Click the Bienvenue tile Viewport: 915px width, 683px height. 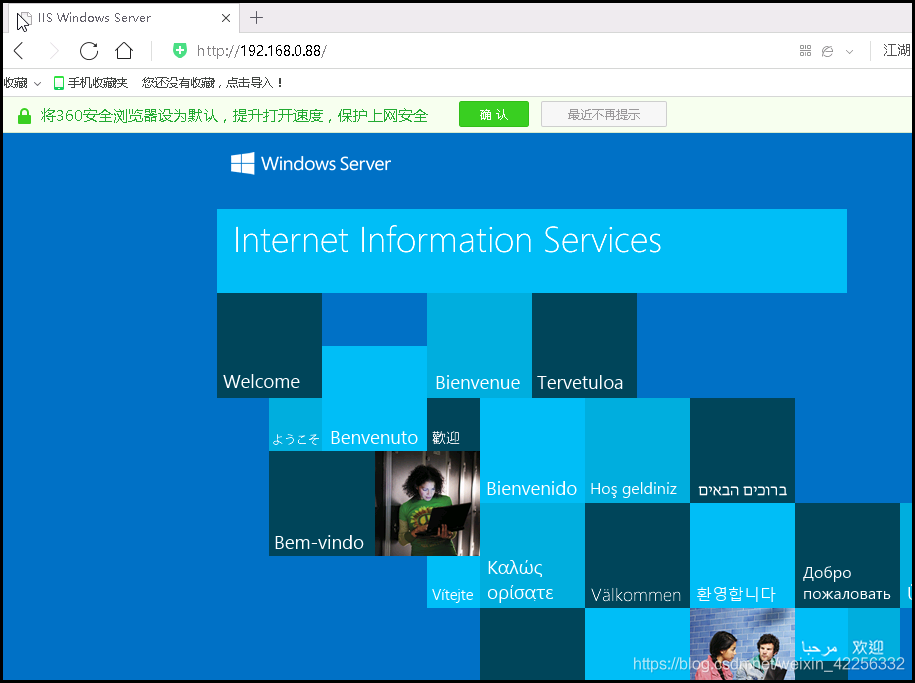pyautogui.click(x=479, y=346)
